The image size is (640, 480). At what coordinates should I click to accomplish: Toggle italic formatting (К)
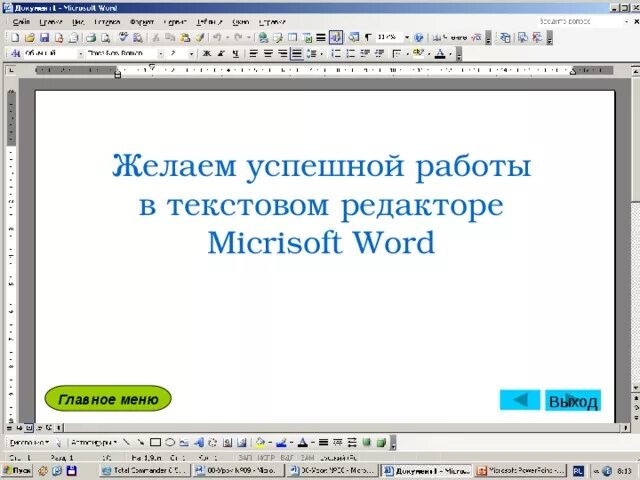tap(221, 53)
